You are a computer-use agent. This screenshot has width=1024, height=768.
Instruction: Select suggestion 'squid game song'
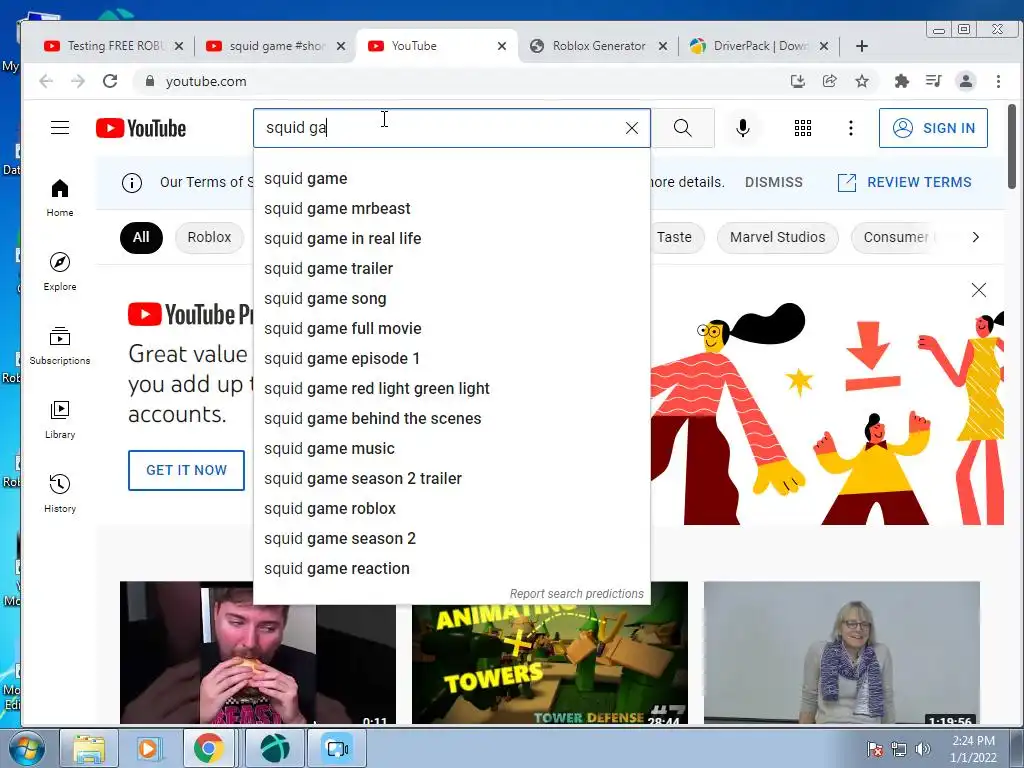click(x=452, y=298)
